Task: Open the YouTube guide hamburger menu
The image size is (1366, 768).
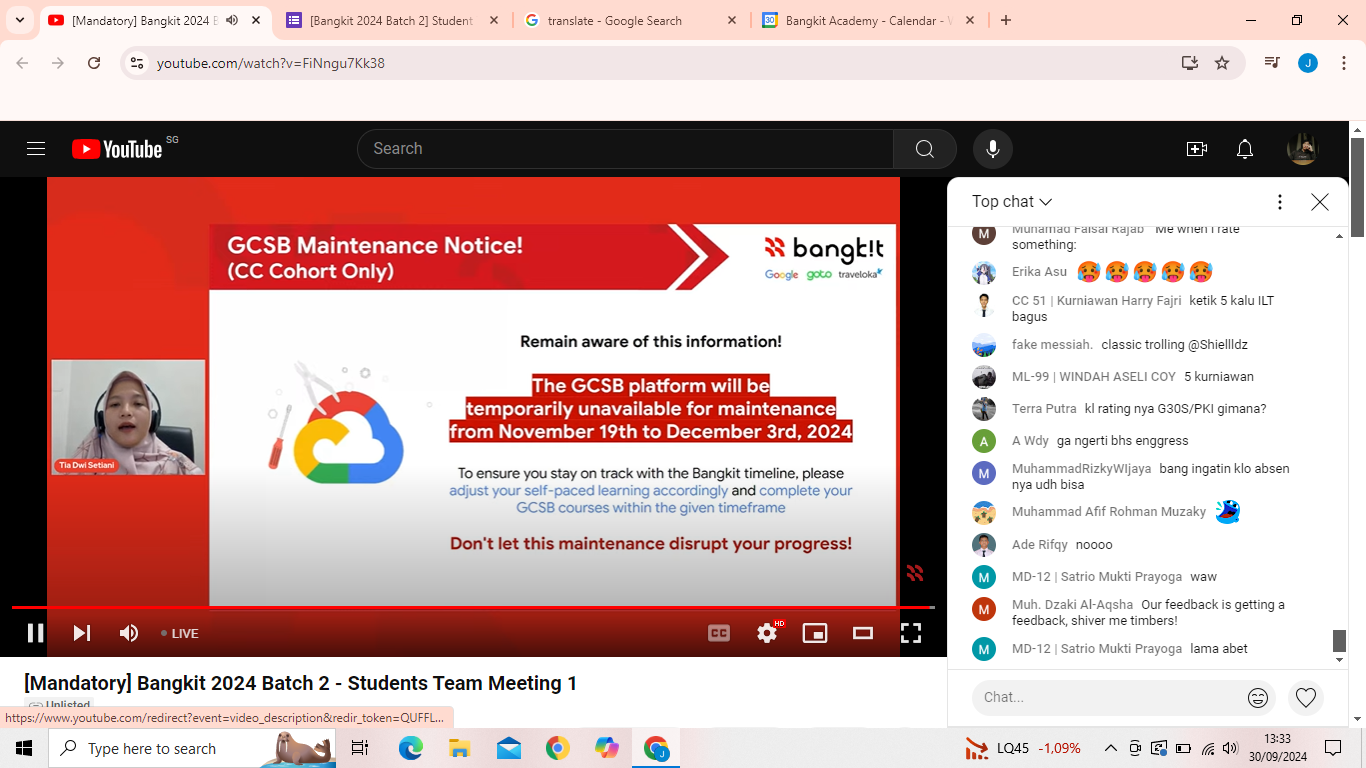Action: tap(36, 149)
